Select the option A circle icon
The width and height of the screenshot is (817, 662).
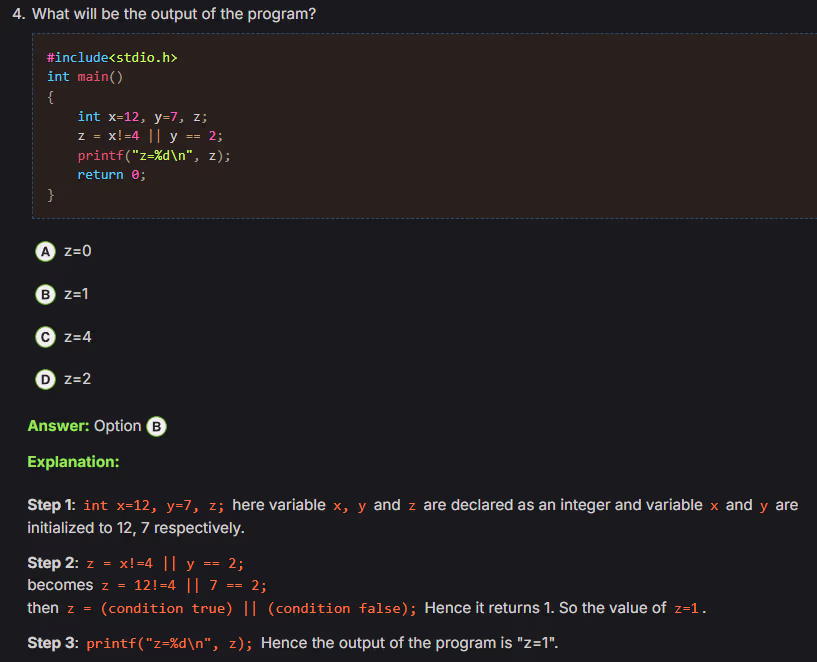[x=45, y=251]
